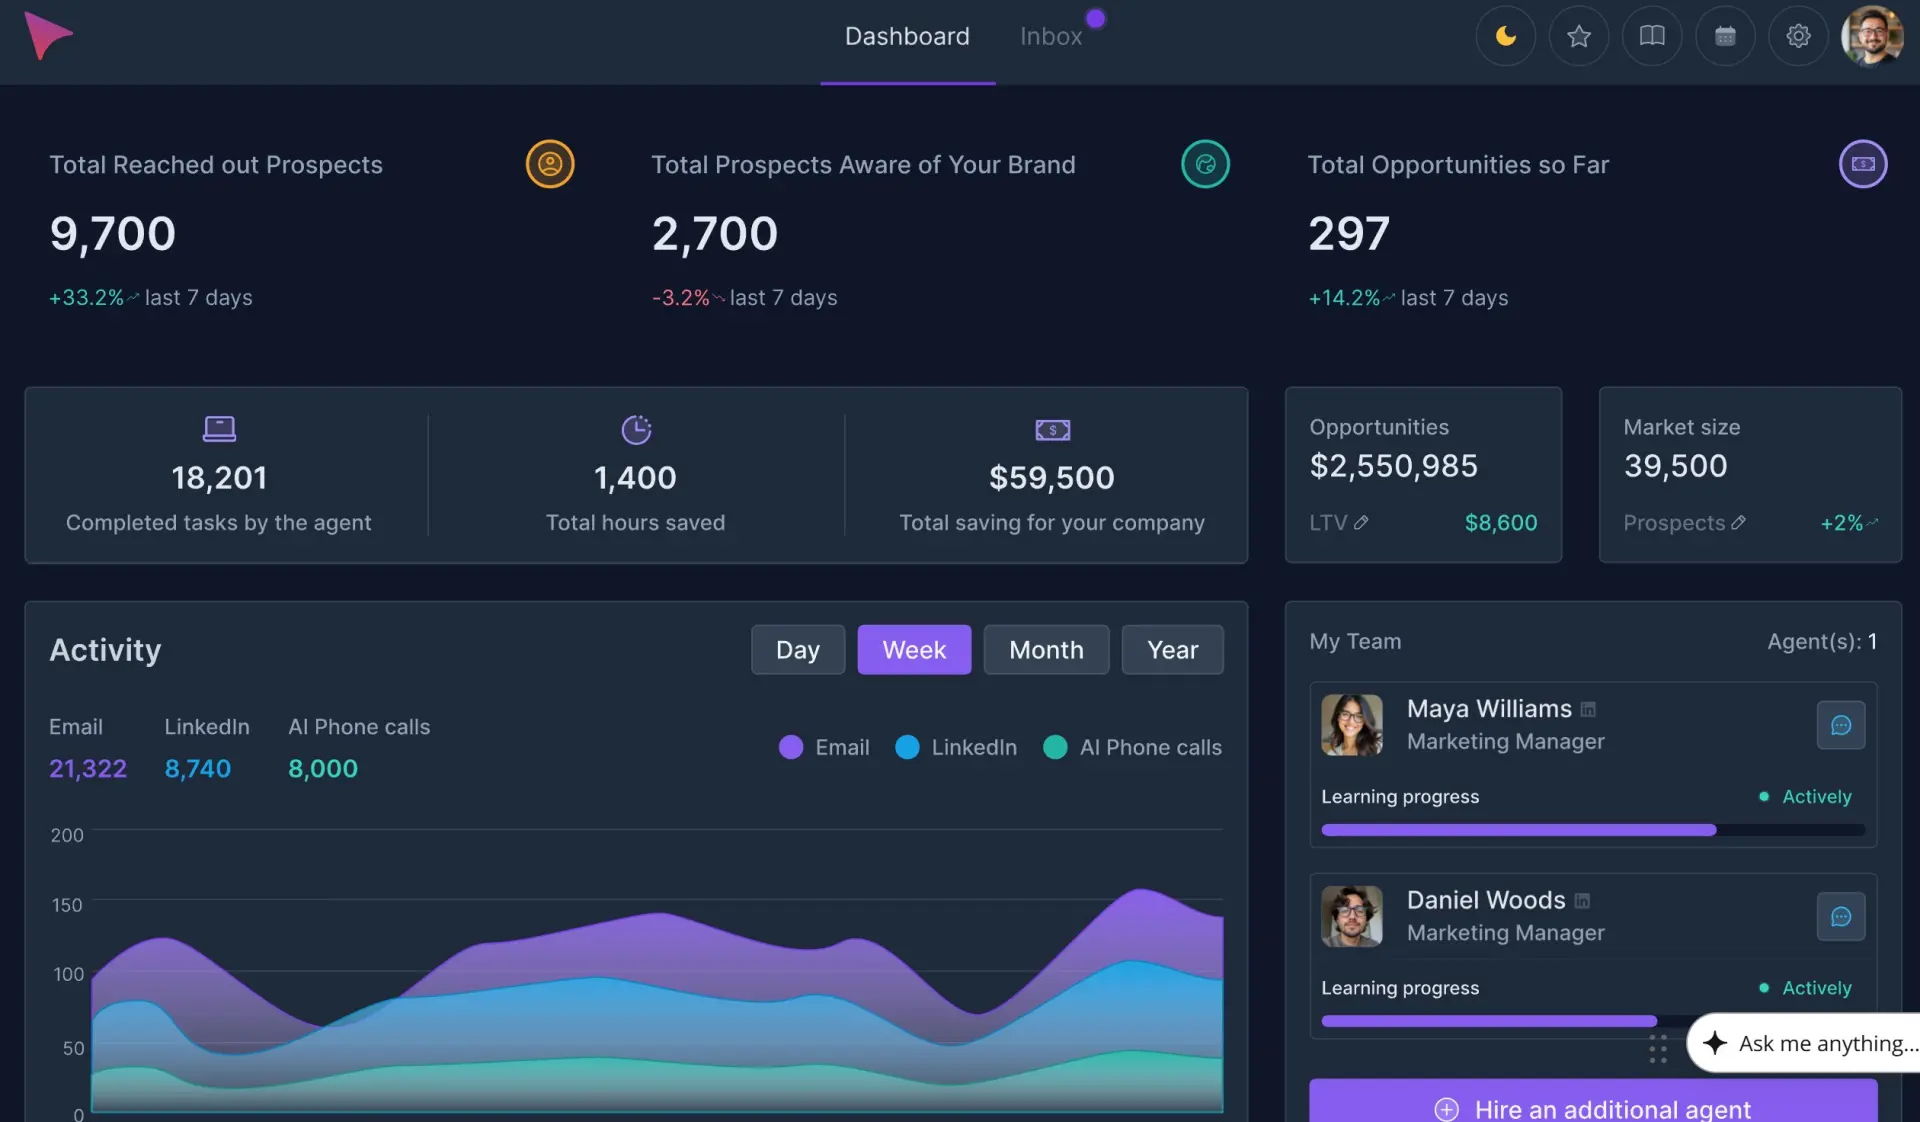The height and width of the screenshot is (1122, 1920).
Task: Open settings via the gear icon
Action: [1798, 37]
